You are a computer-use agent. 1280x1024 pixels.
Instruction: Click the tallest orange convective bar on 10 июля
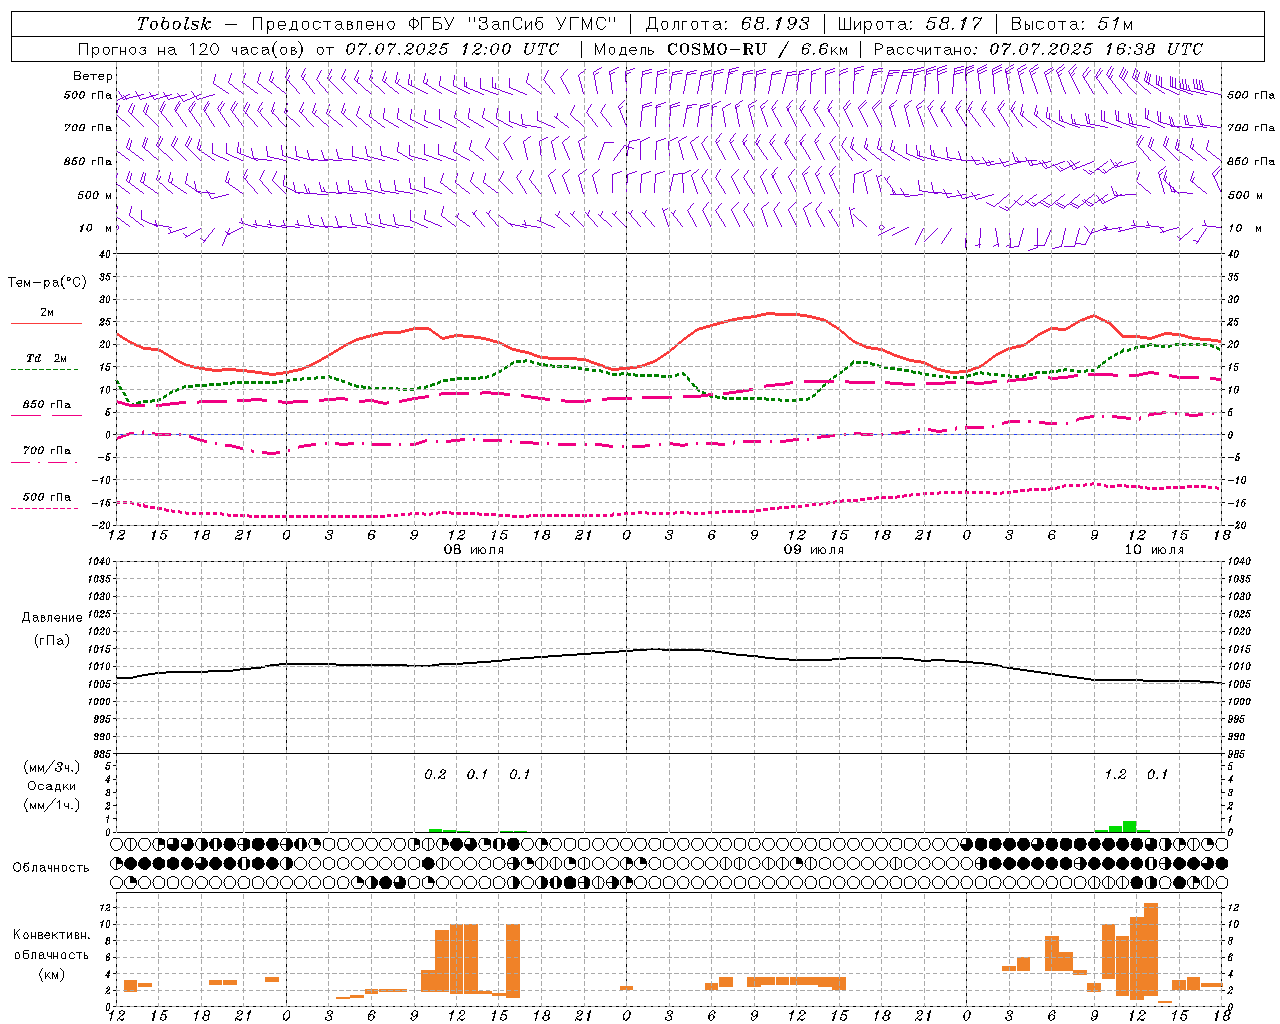point(1151,950)
